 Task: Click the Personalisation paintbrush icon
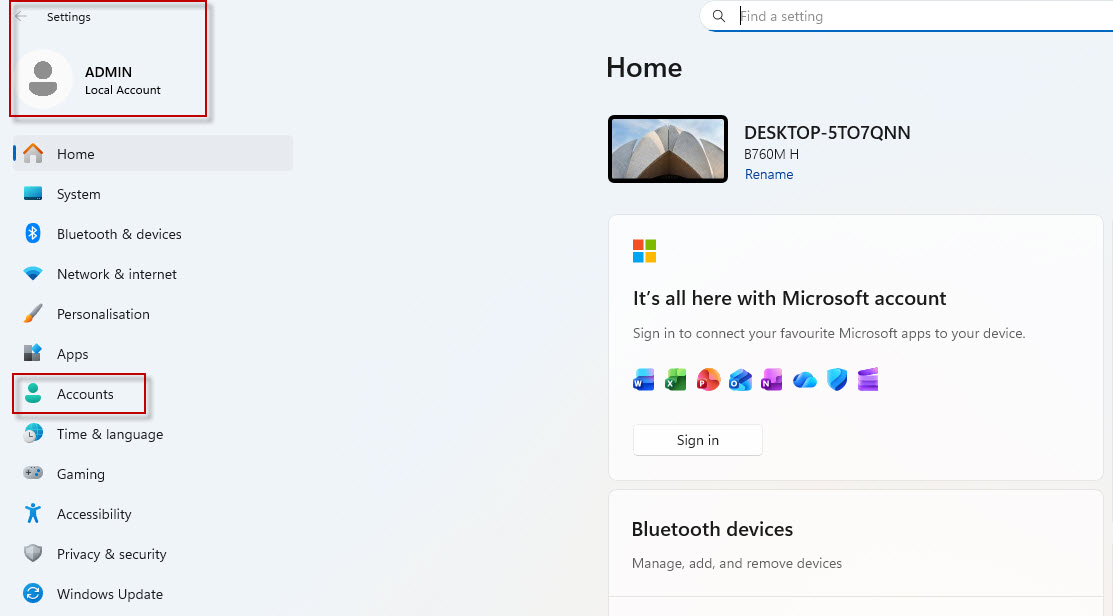pyautogui.click(x=33, y=314)
